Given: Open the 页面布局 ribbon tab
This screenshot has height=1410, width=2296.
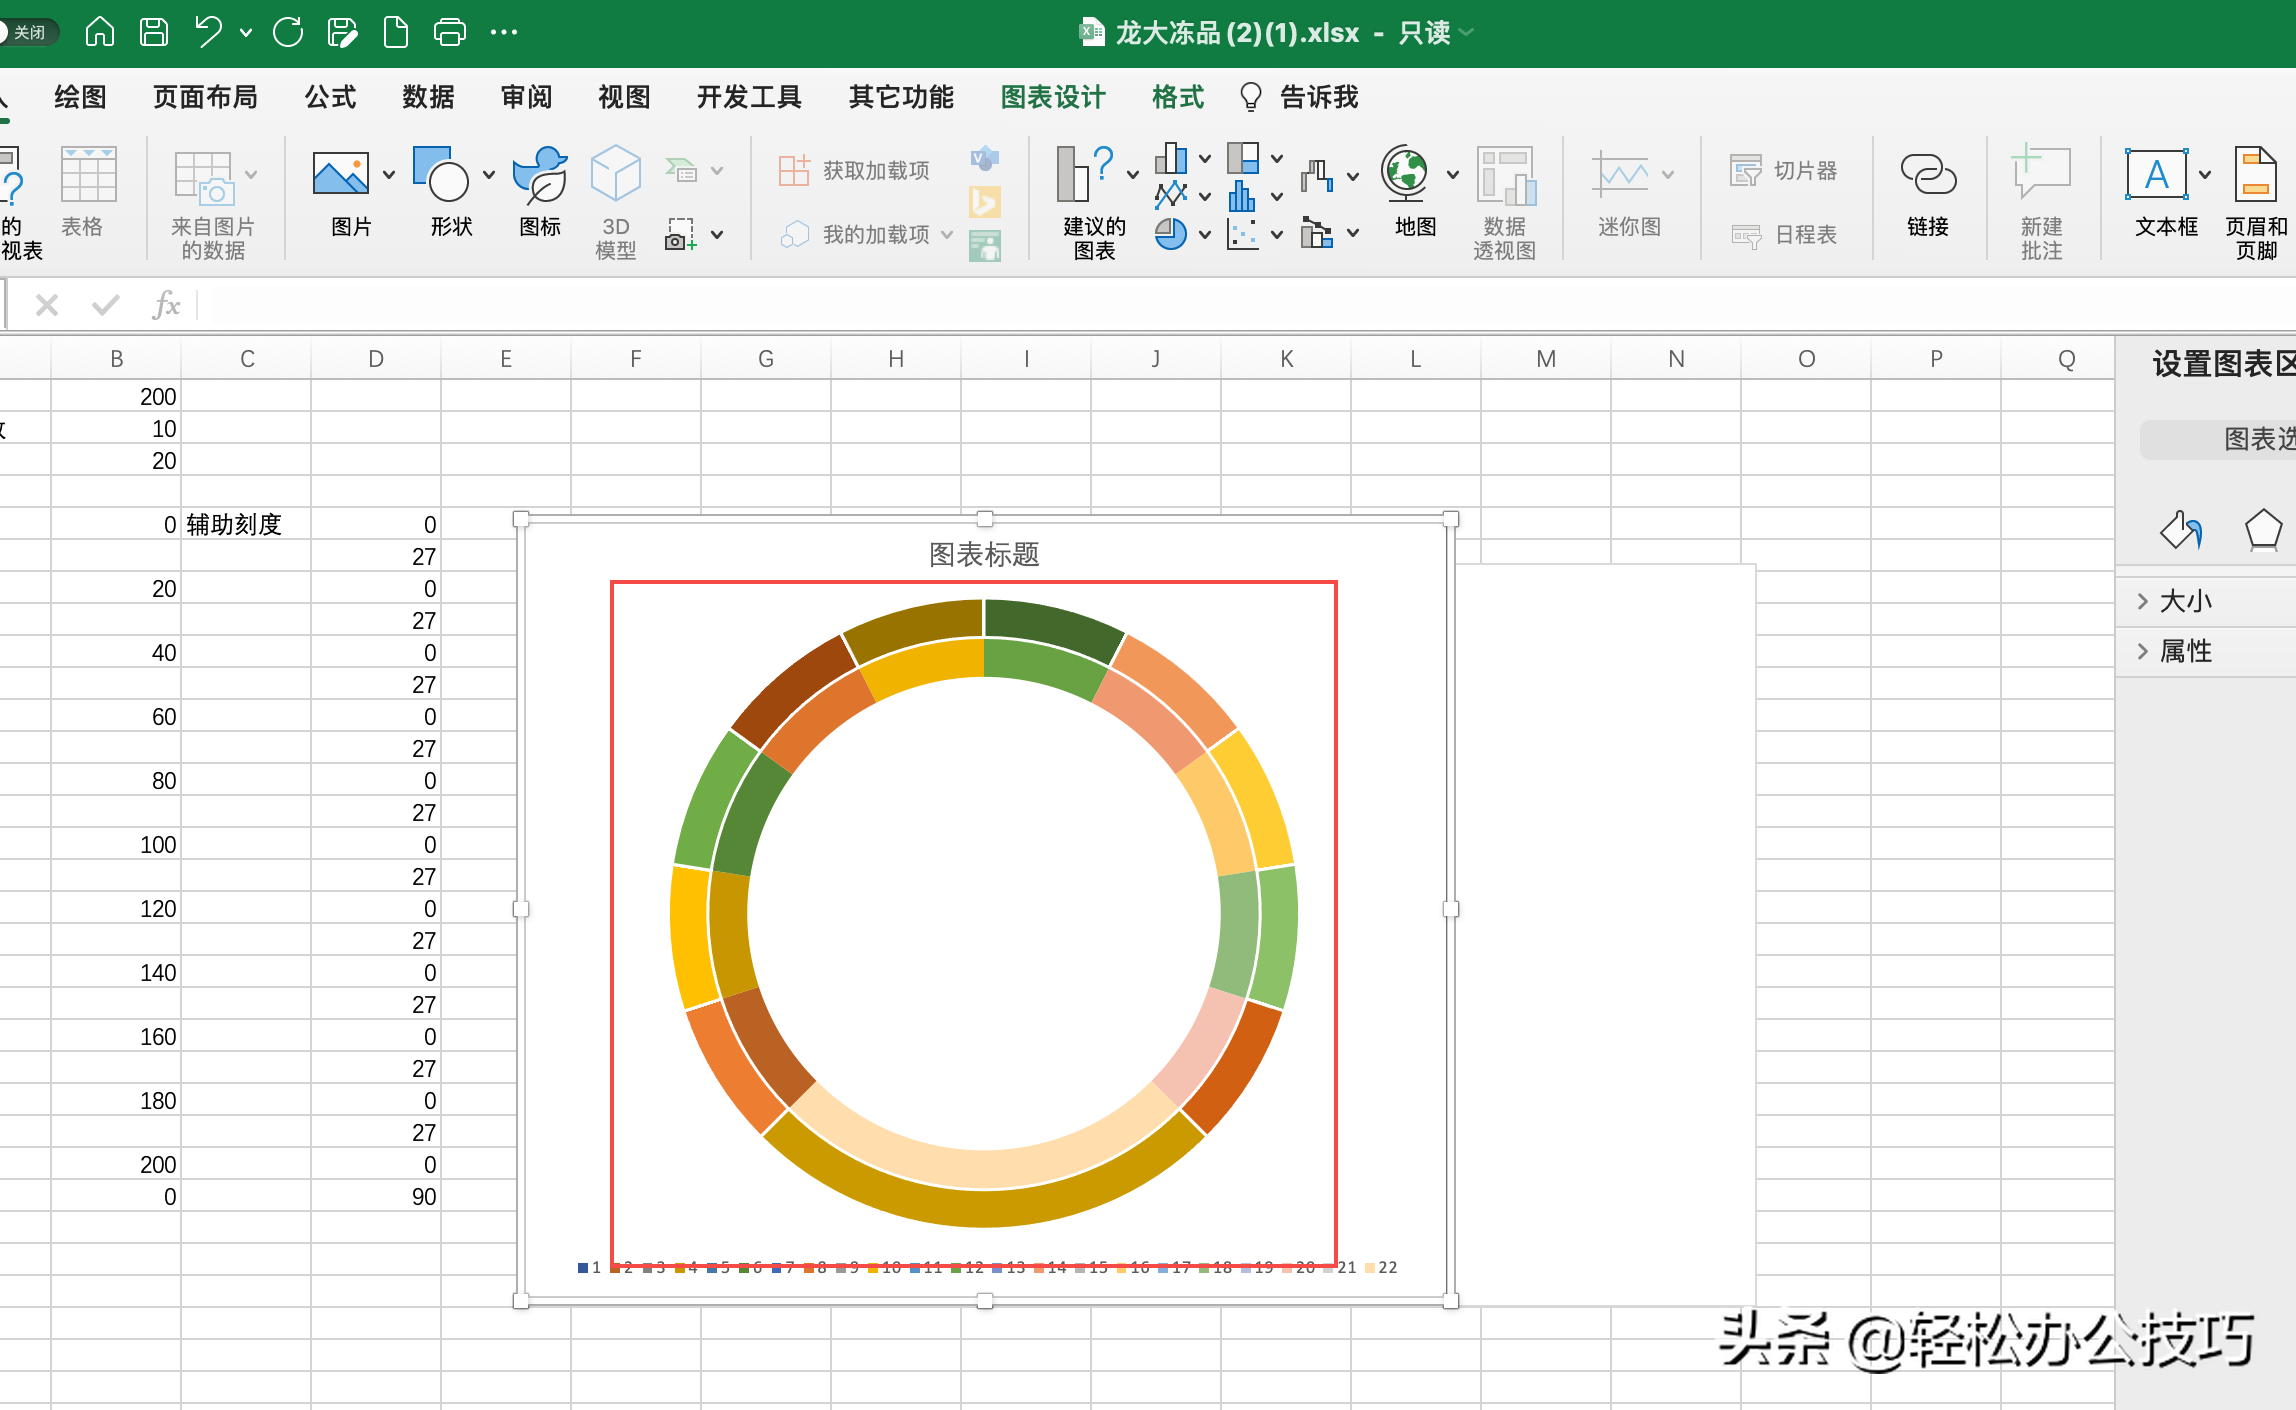Looking at the screenshot, I should (x=205, y=97).
